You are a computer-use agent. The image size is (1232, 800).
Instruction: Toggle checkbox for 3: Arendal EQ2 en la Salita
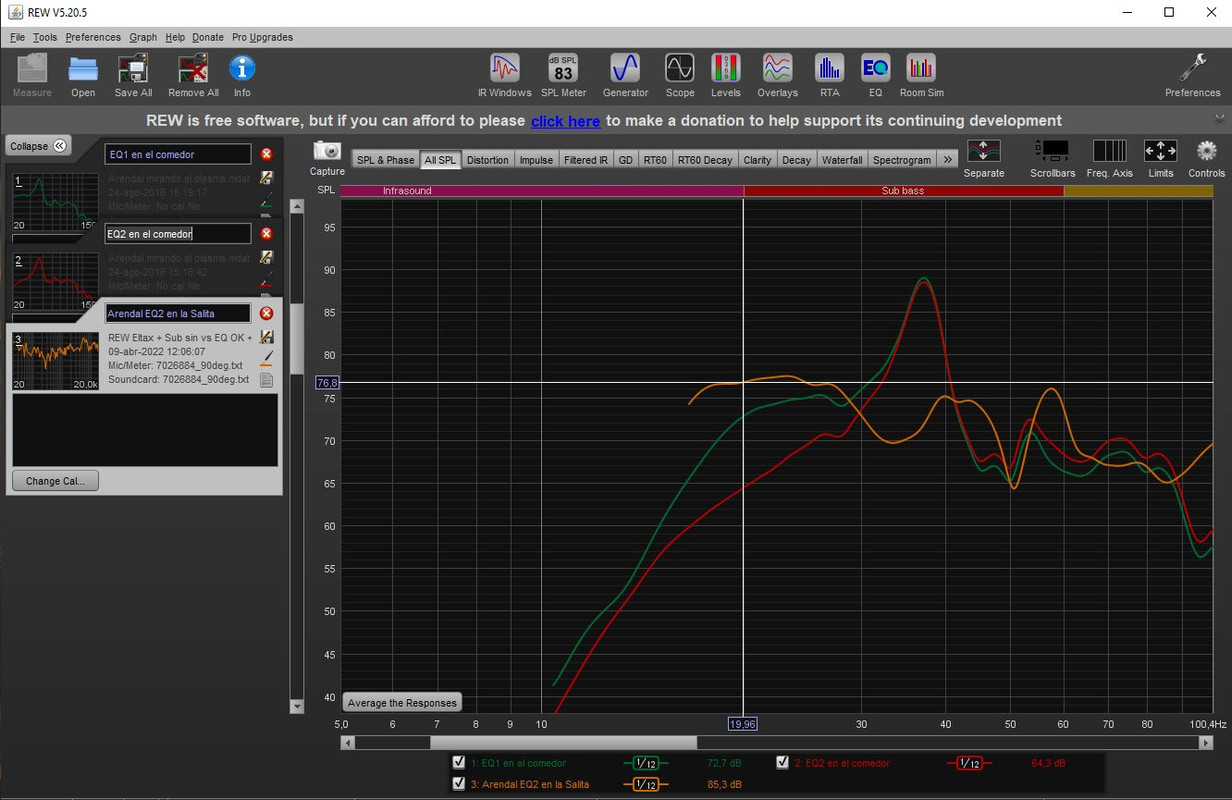[459, 784]
